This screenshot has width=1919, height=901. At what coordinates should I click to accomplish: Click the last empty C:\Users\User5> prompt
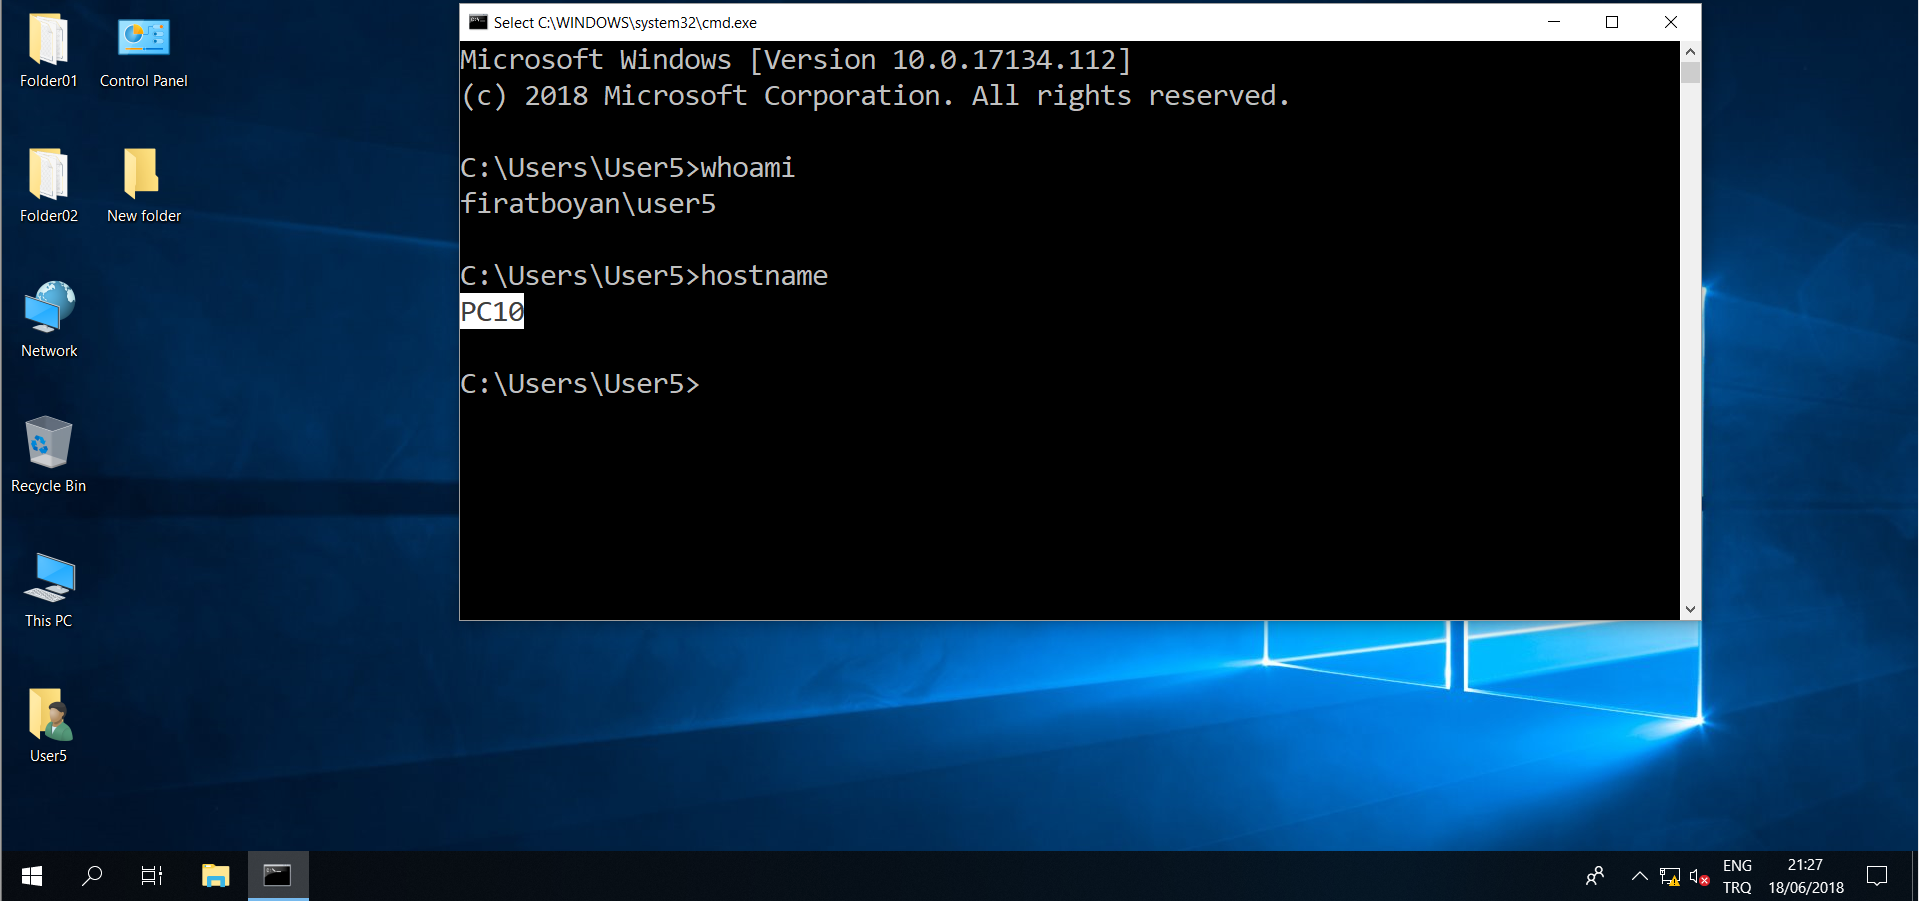pos(580,384)
